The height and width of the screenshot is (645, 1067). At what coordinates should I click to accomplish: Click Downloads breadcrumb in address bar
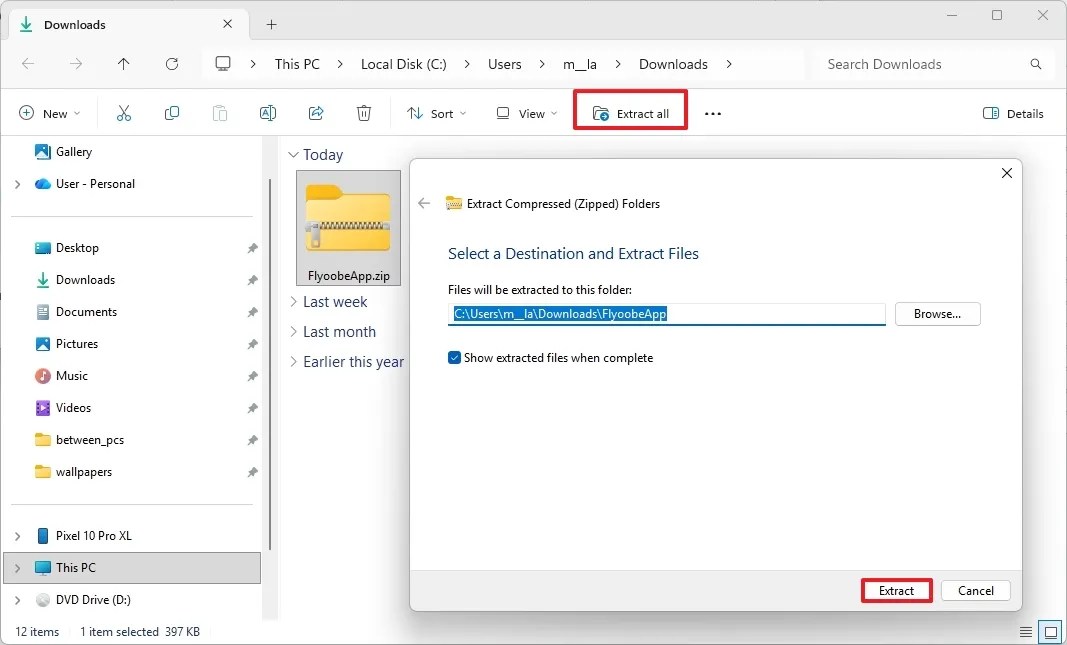(x=673, y=64)
